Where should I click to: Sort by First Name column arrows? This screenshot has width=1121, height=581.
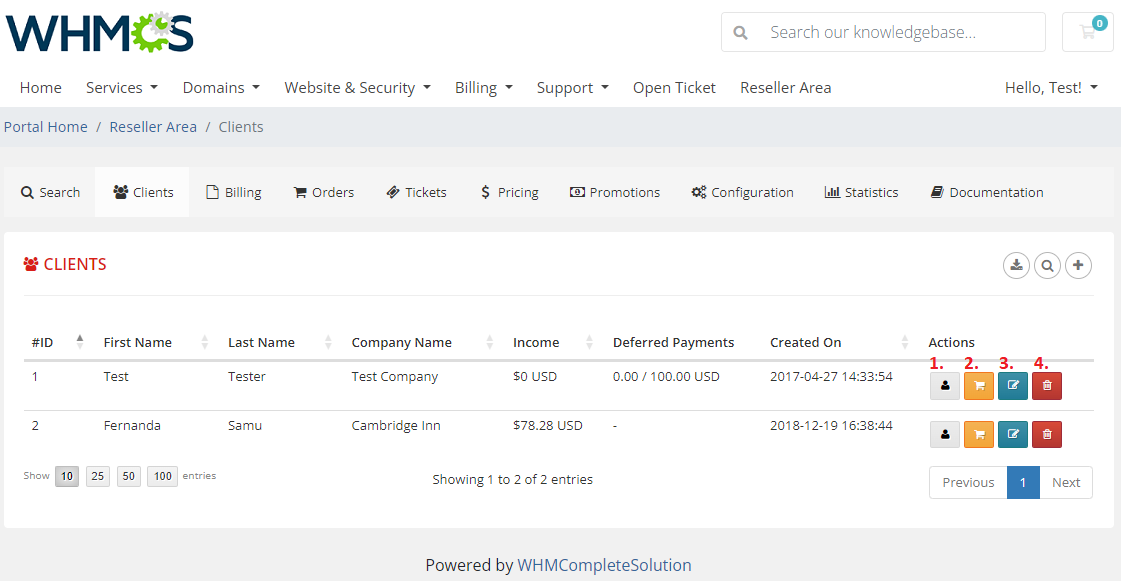point(204,342)
